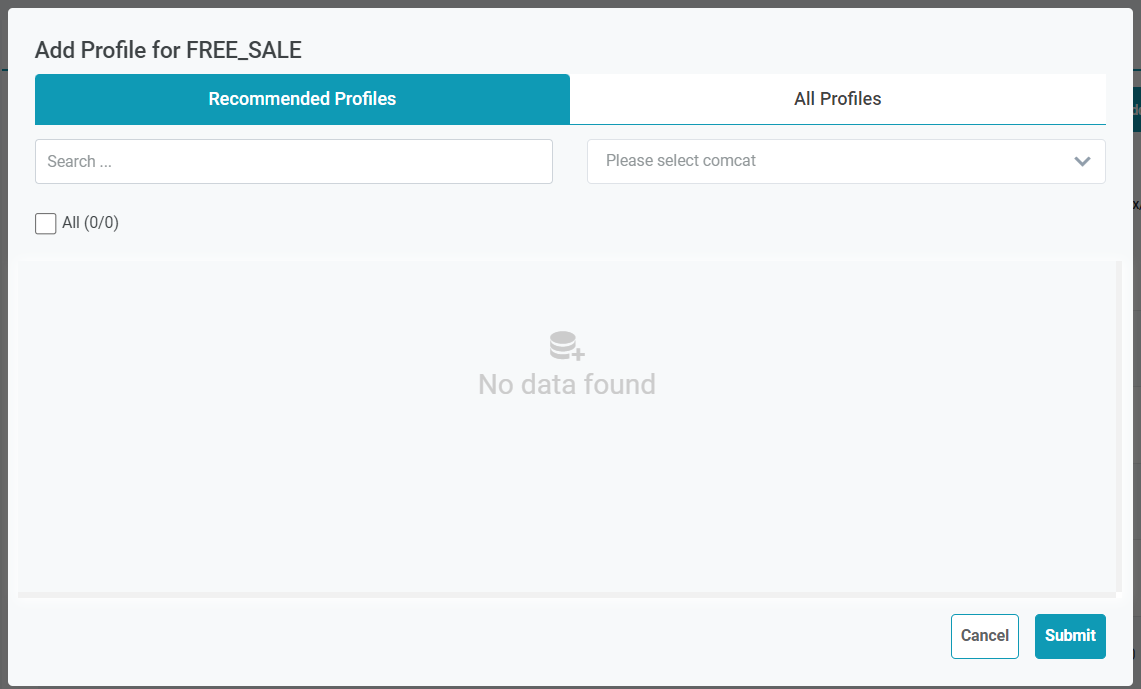Click the comcat dropdown chevron arrow
The image size is (1141, 689).
[1082, 162]
